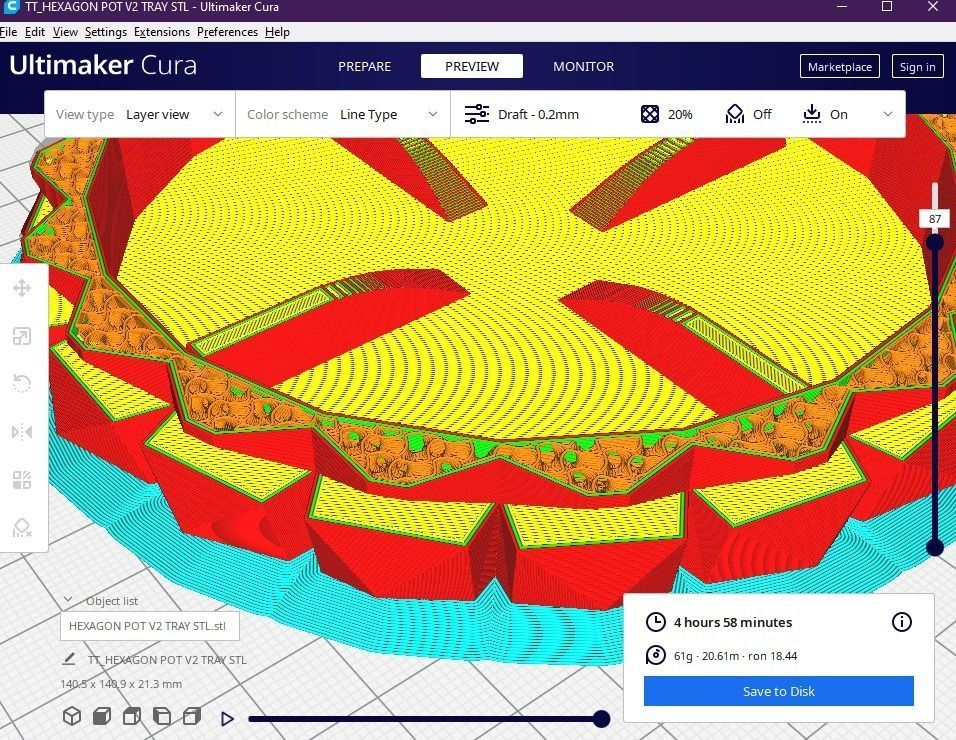Open the Extensions menu
956x740 pixels.
pyautogui.click(x=162, y=32)
